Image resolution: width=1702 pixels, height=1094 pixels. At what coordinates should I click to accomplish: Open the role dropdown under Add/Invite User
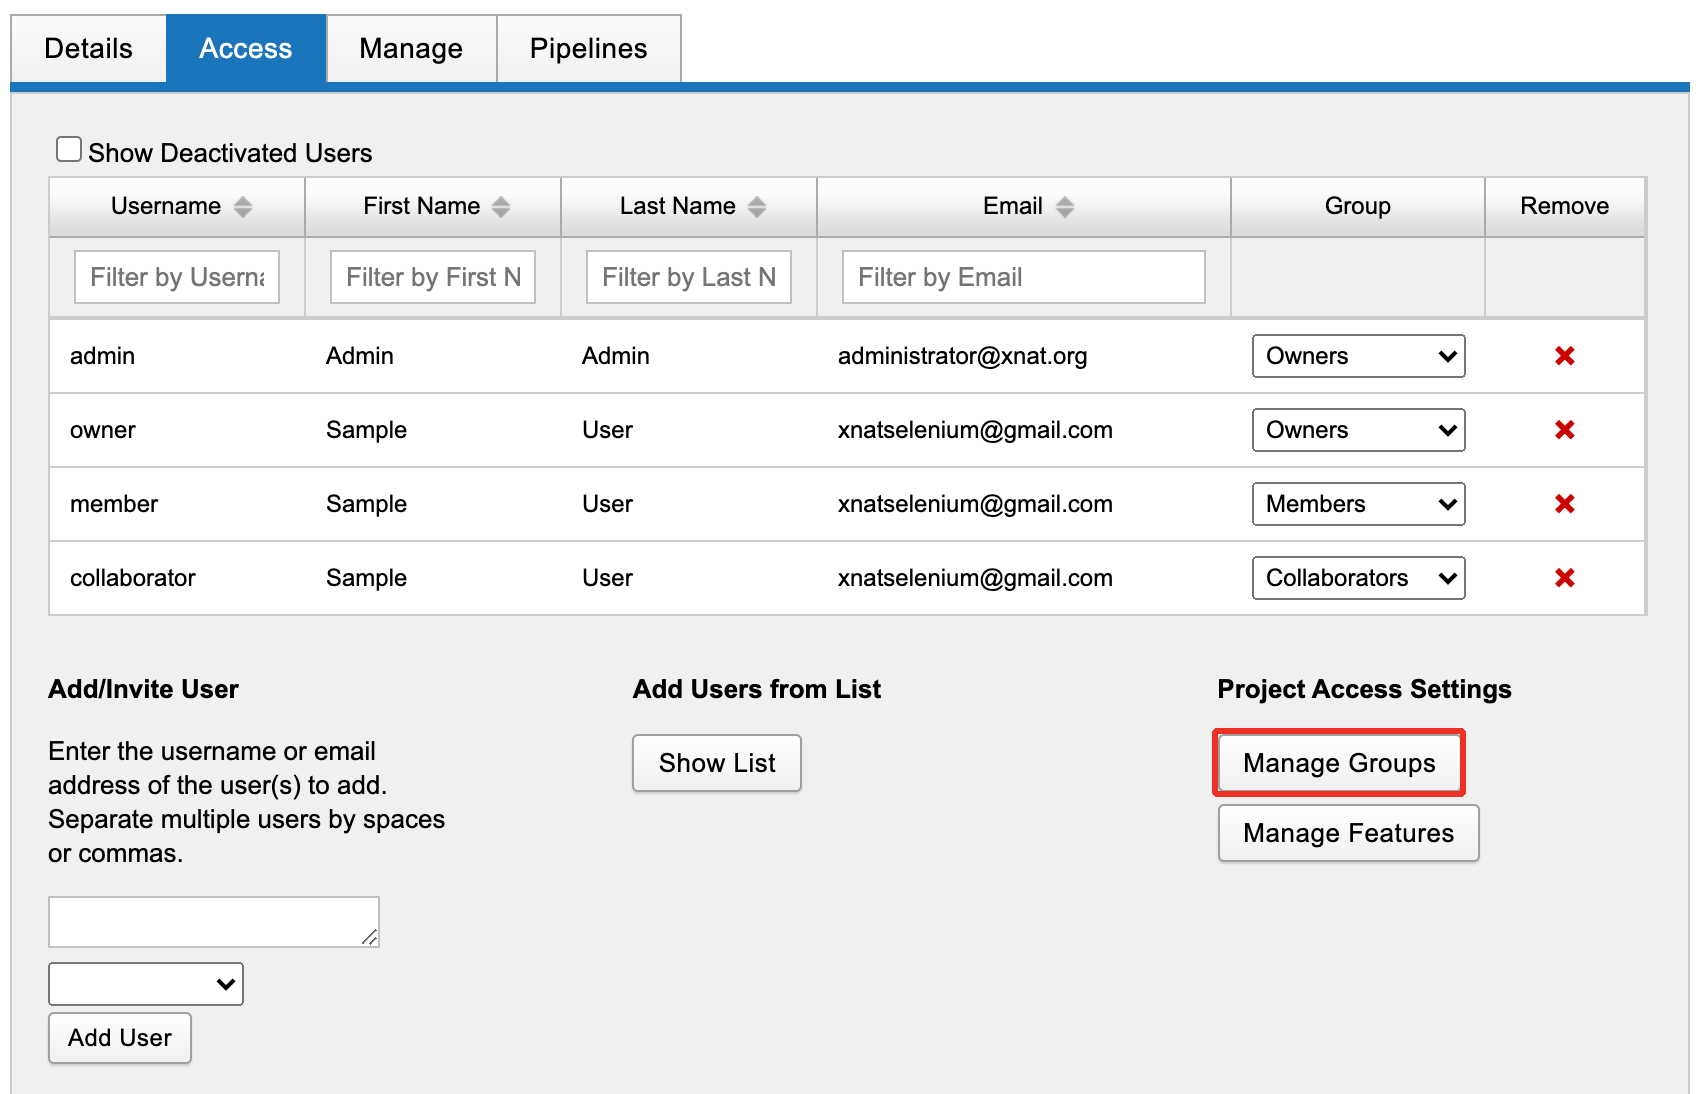pyautogui.click(x=145, y=983)
